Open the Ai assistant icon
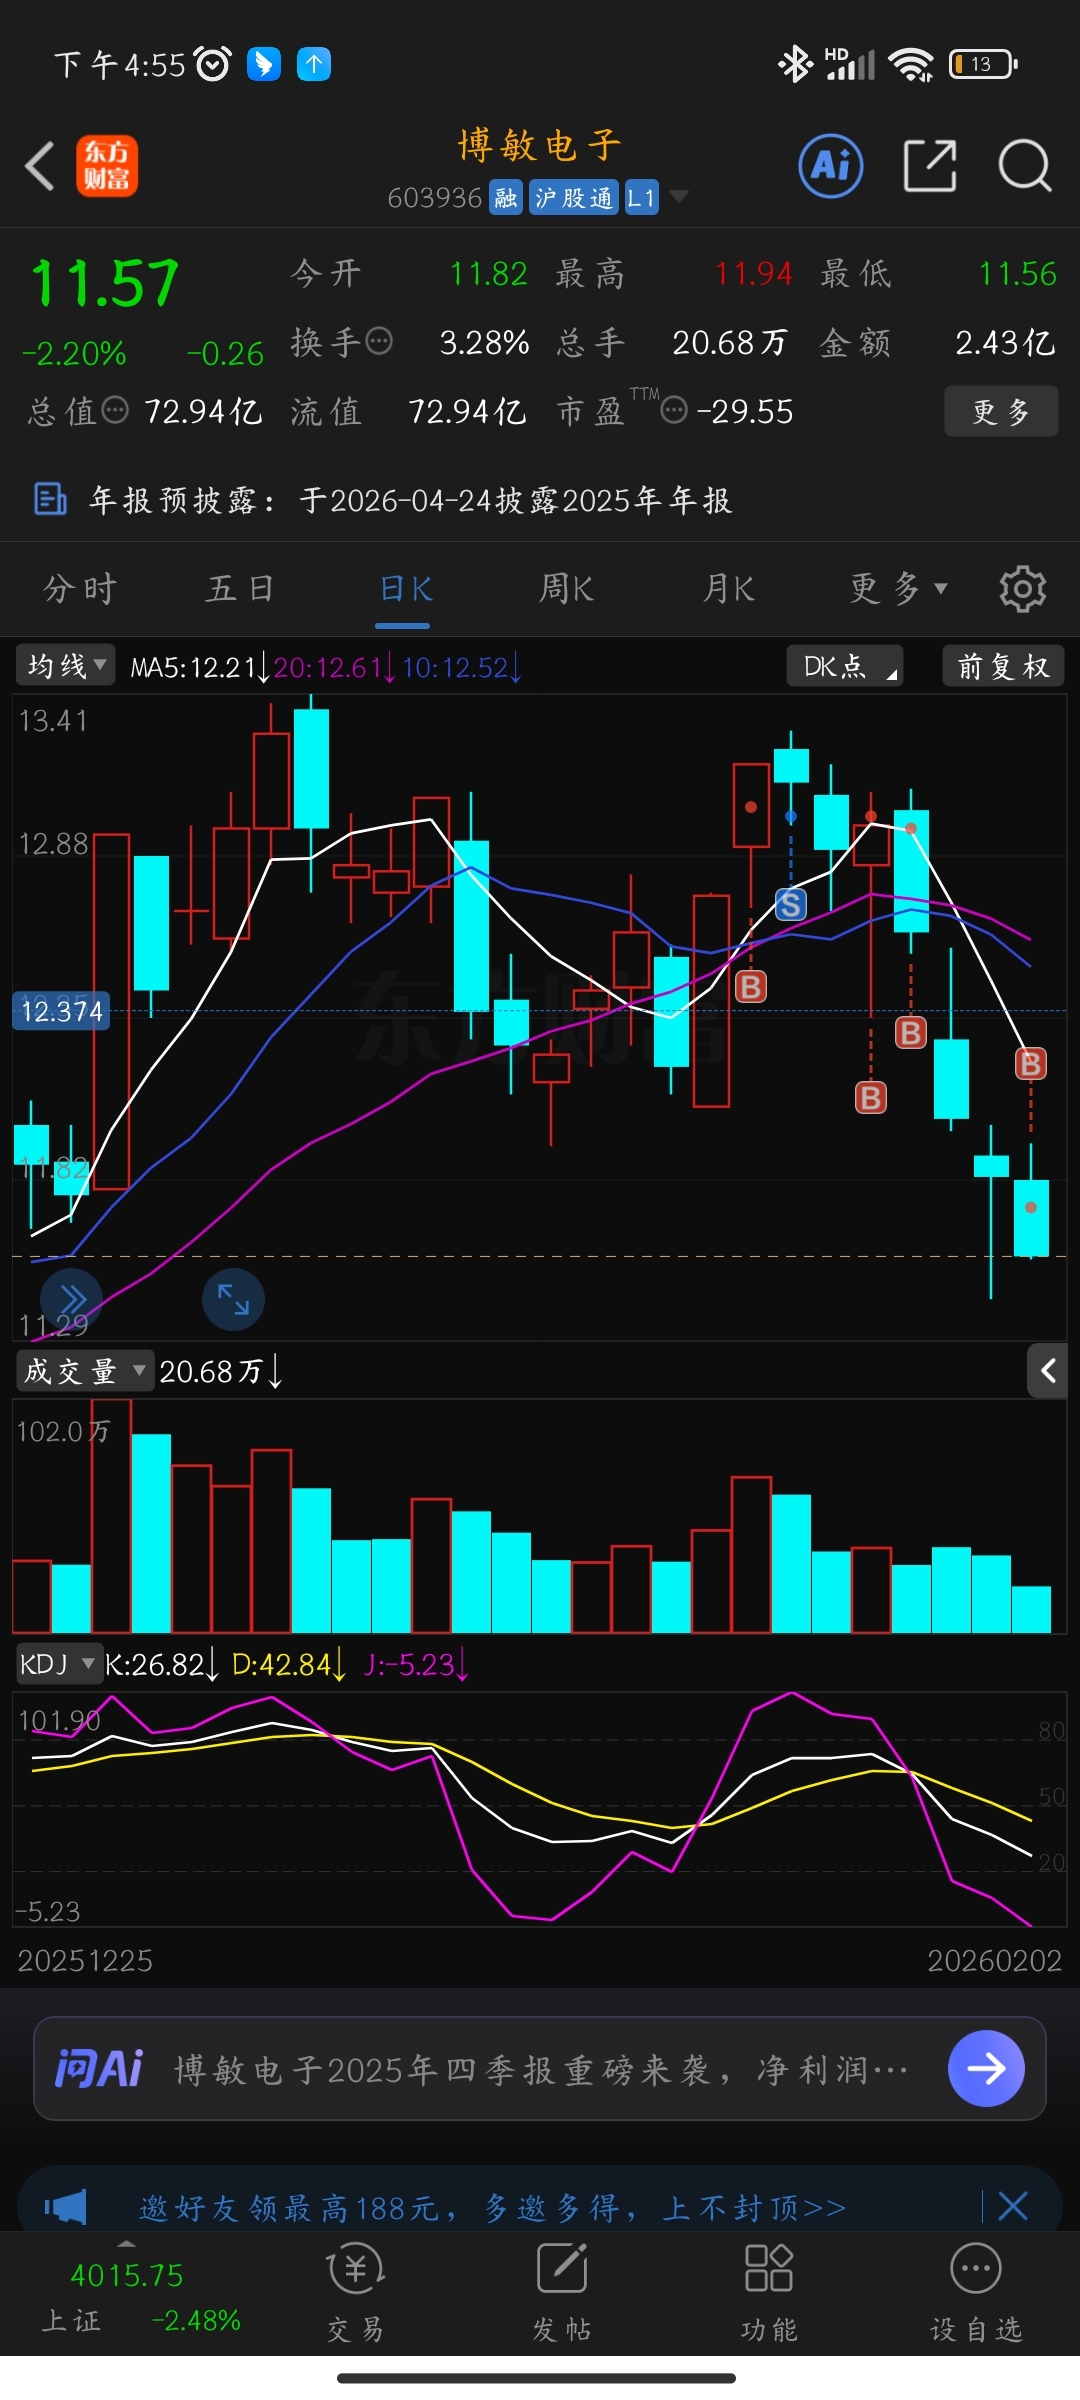The width and height of the screenshot is (1080, 2400). 831,165
